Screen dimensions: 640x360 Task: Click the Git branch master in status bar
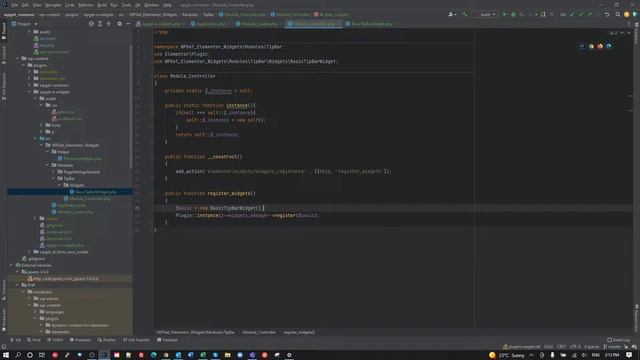click(x=612, y=347)
